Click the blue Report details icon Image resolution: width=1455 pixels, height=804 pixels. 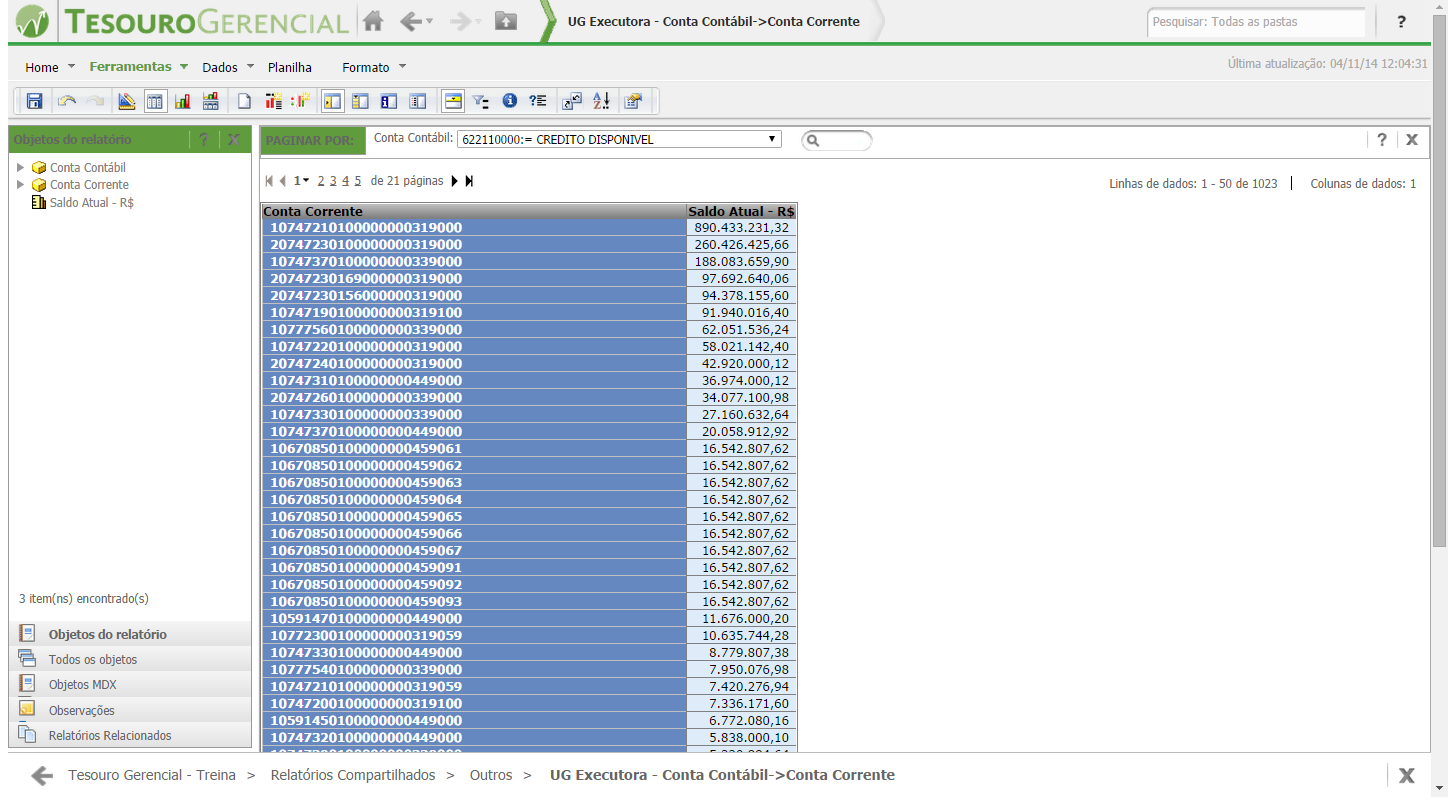(x=509, y=101)
